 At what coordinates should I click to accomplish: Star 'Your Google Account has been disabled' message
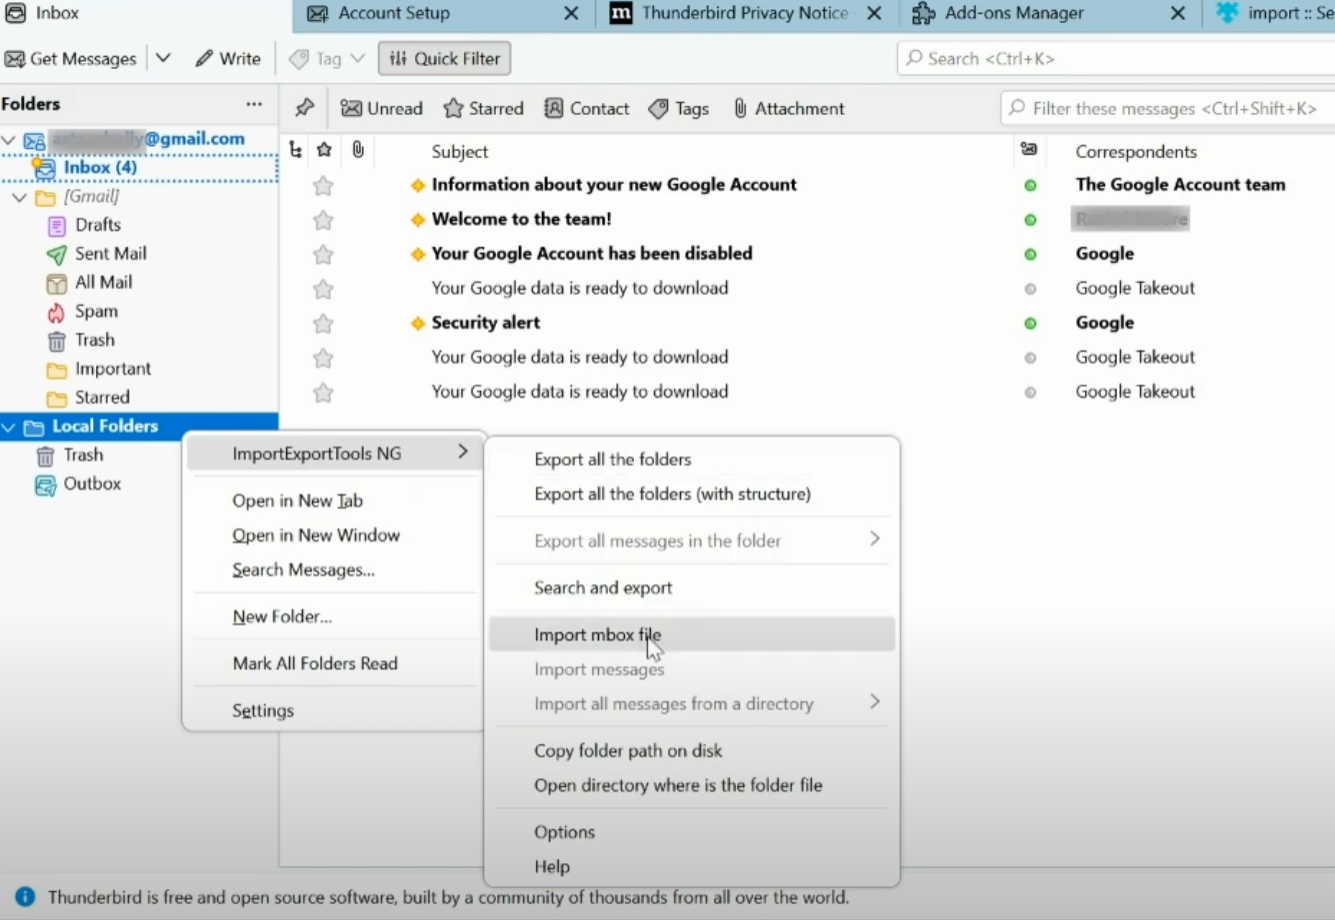tap(323, 254)
